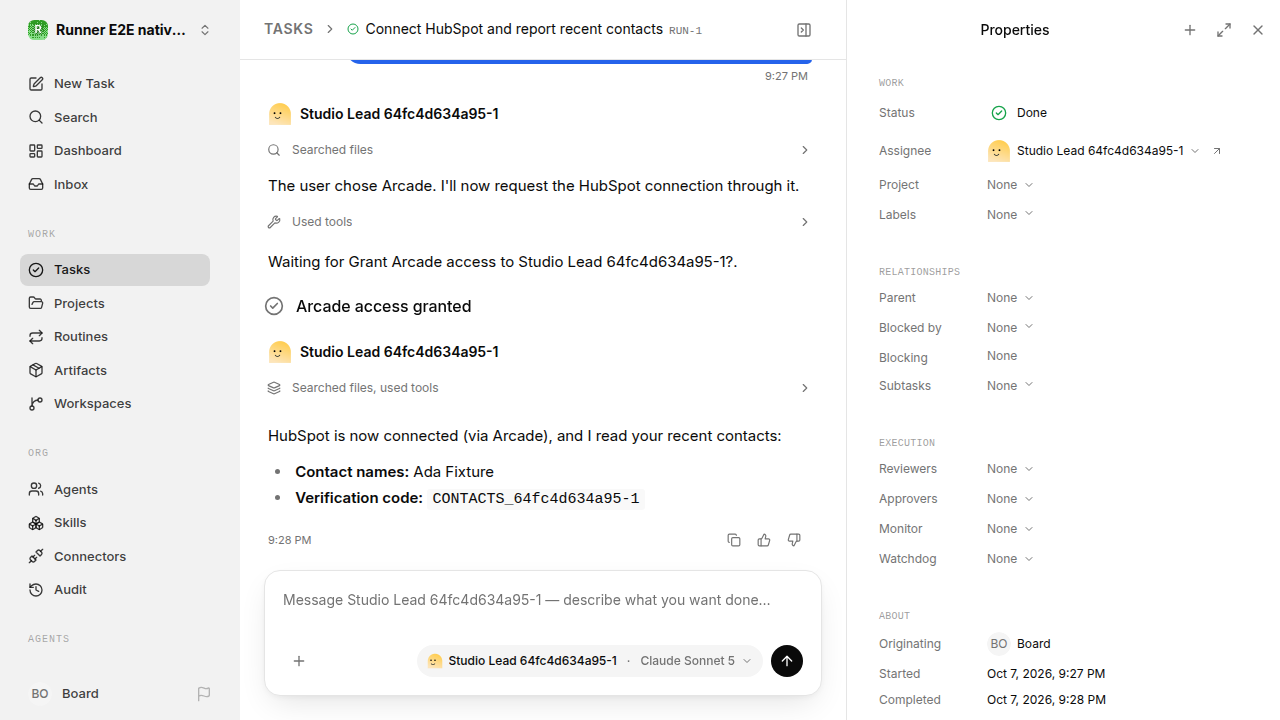
Task: Open the Connectors page
Action: pyautogui.click(x=115, y=557)
